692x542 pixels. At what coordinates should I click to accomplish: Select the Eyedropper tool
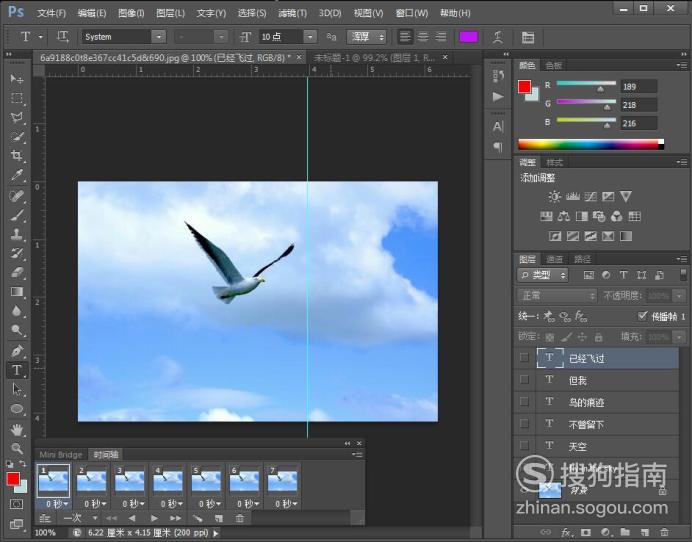17,175
